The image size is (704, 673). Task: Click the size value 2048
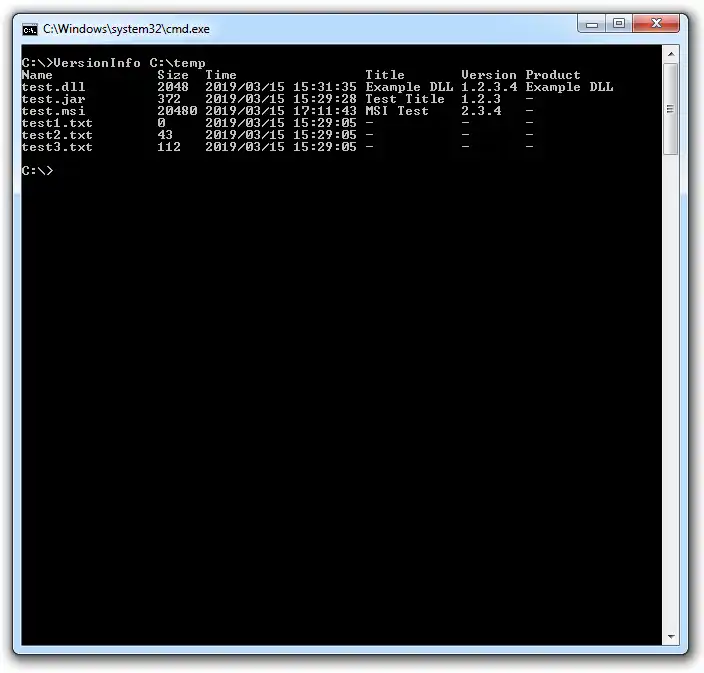(x=173, y=87)
